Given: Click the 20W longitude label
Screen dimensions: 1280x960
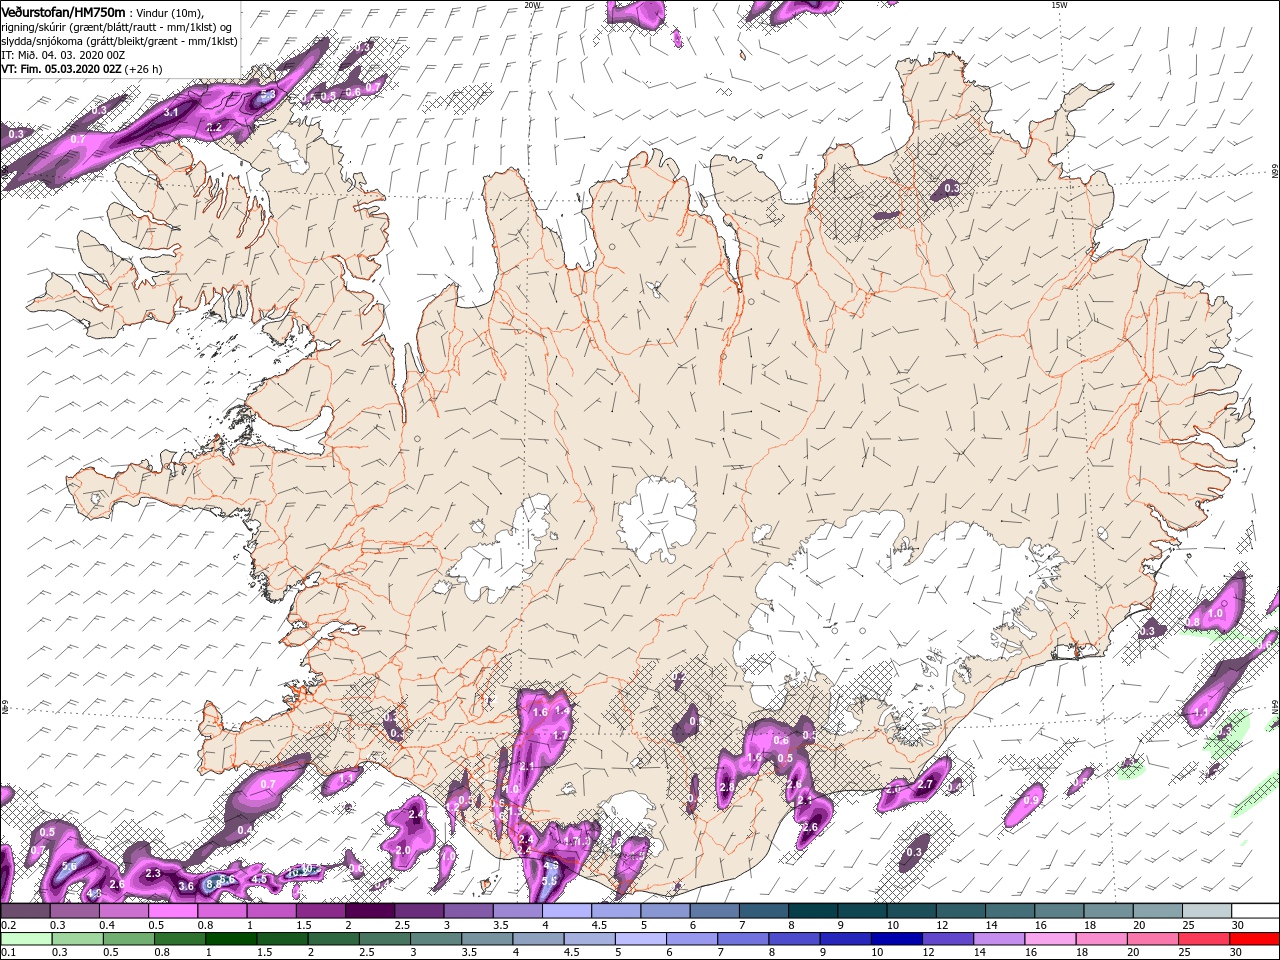Looking at the screenshot, I should click(532, 4).
